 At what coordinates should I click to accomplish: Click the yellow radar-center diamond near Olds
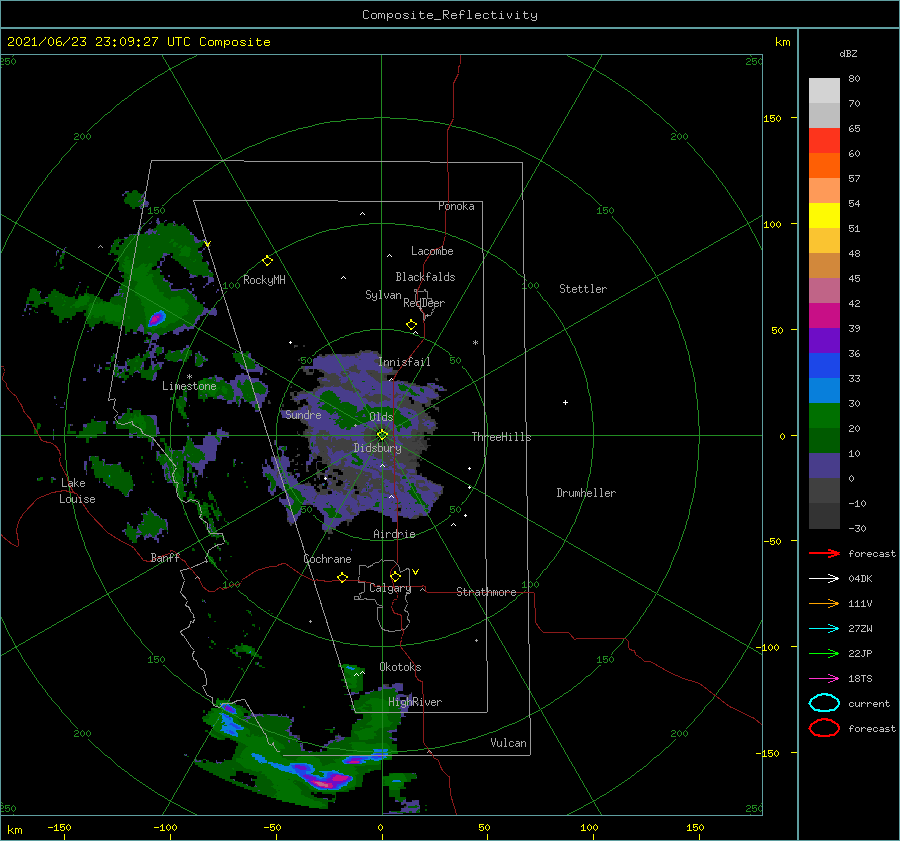click(x=382, y=435)
